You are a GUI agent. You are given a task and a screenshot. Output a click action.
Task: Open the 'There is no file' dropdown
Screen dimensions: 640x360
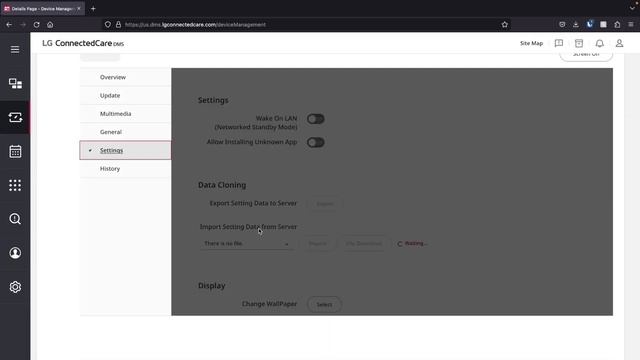pos(247,244)
